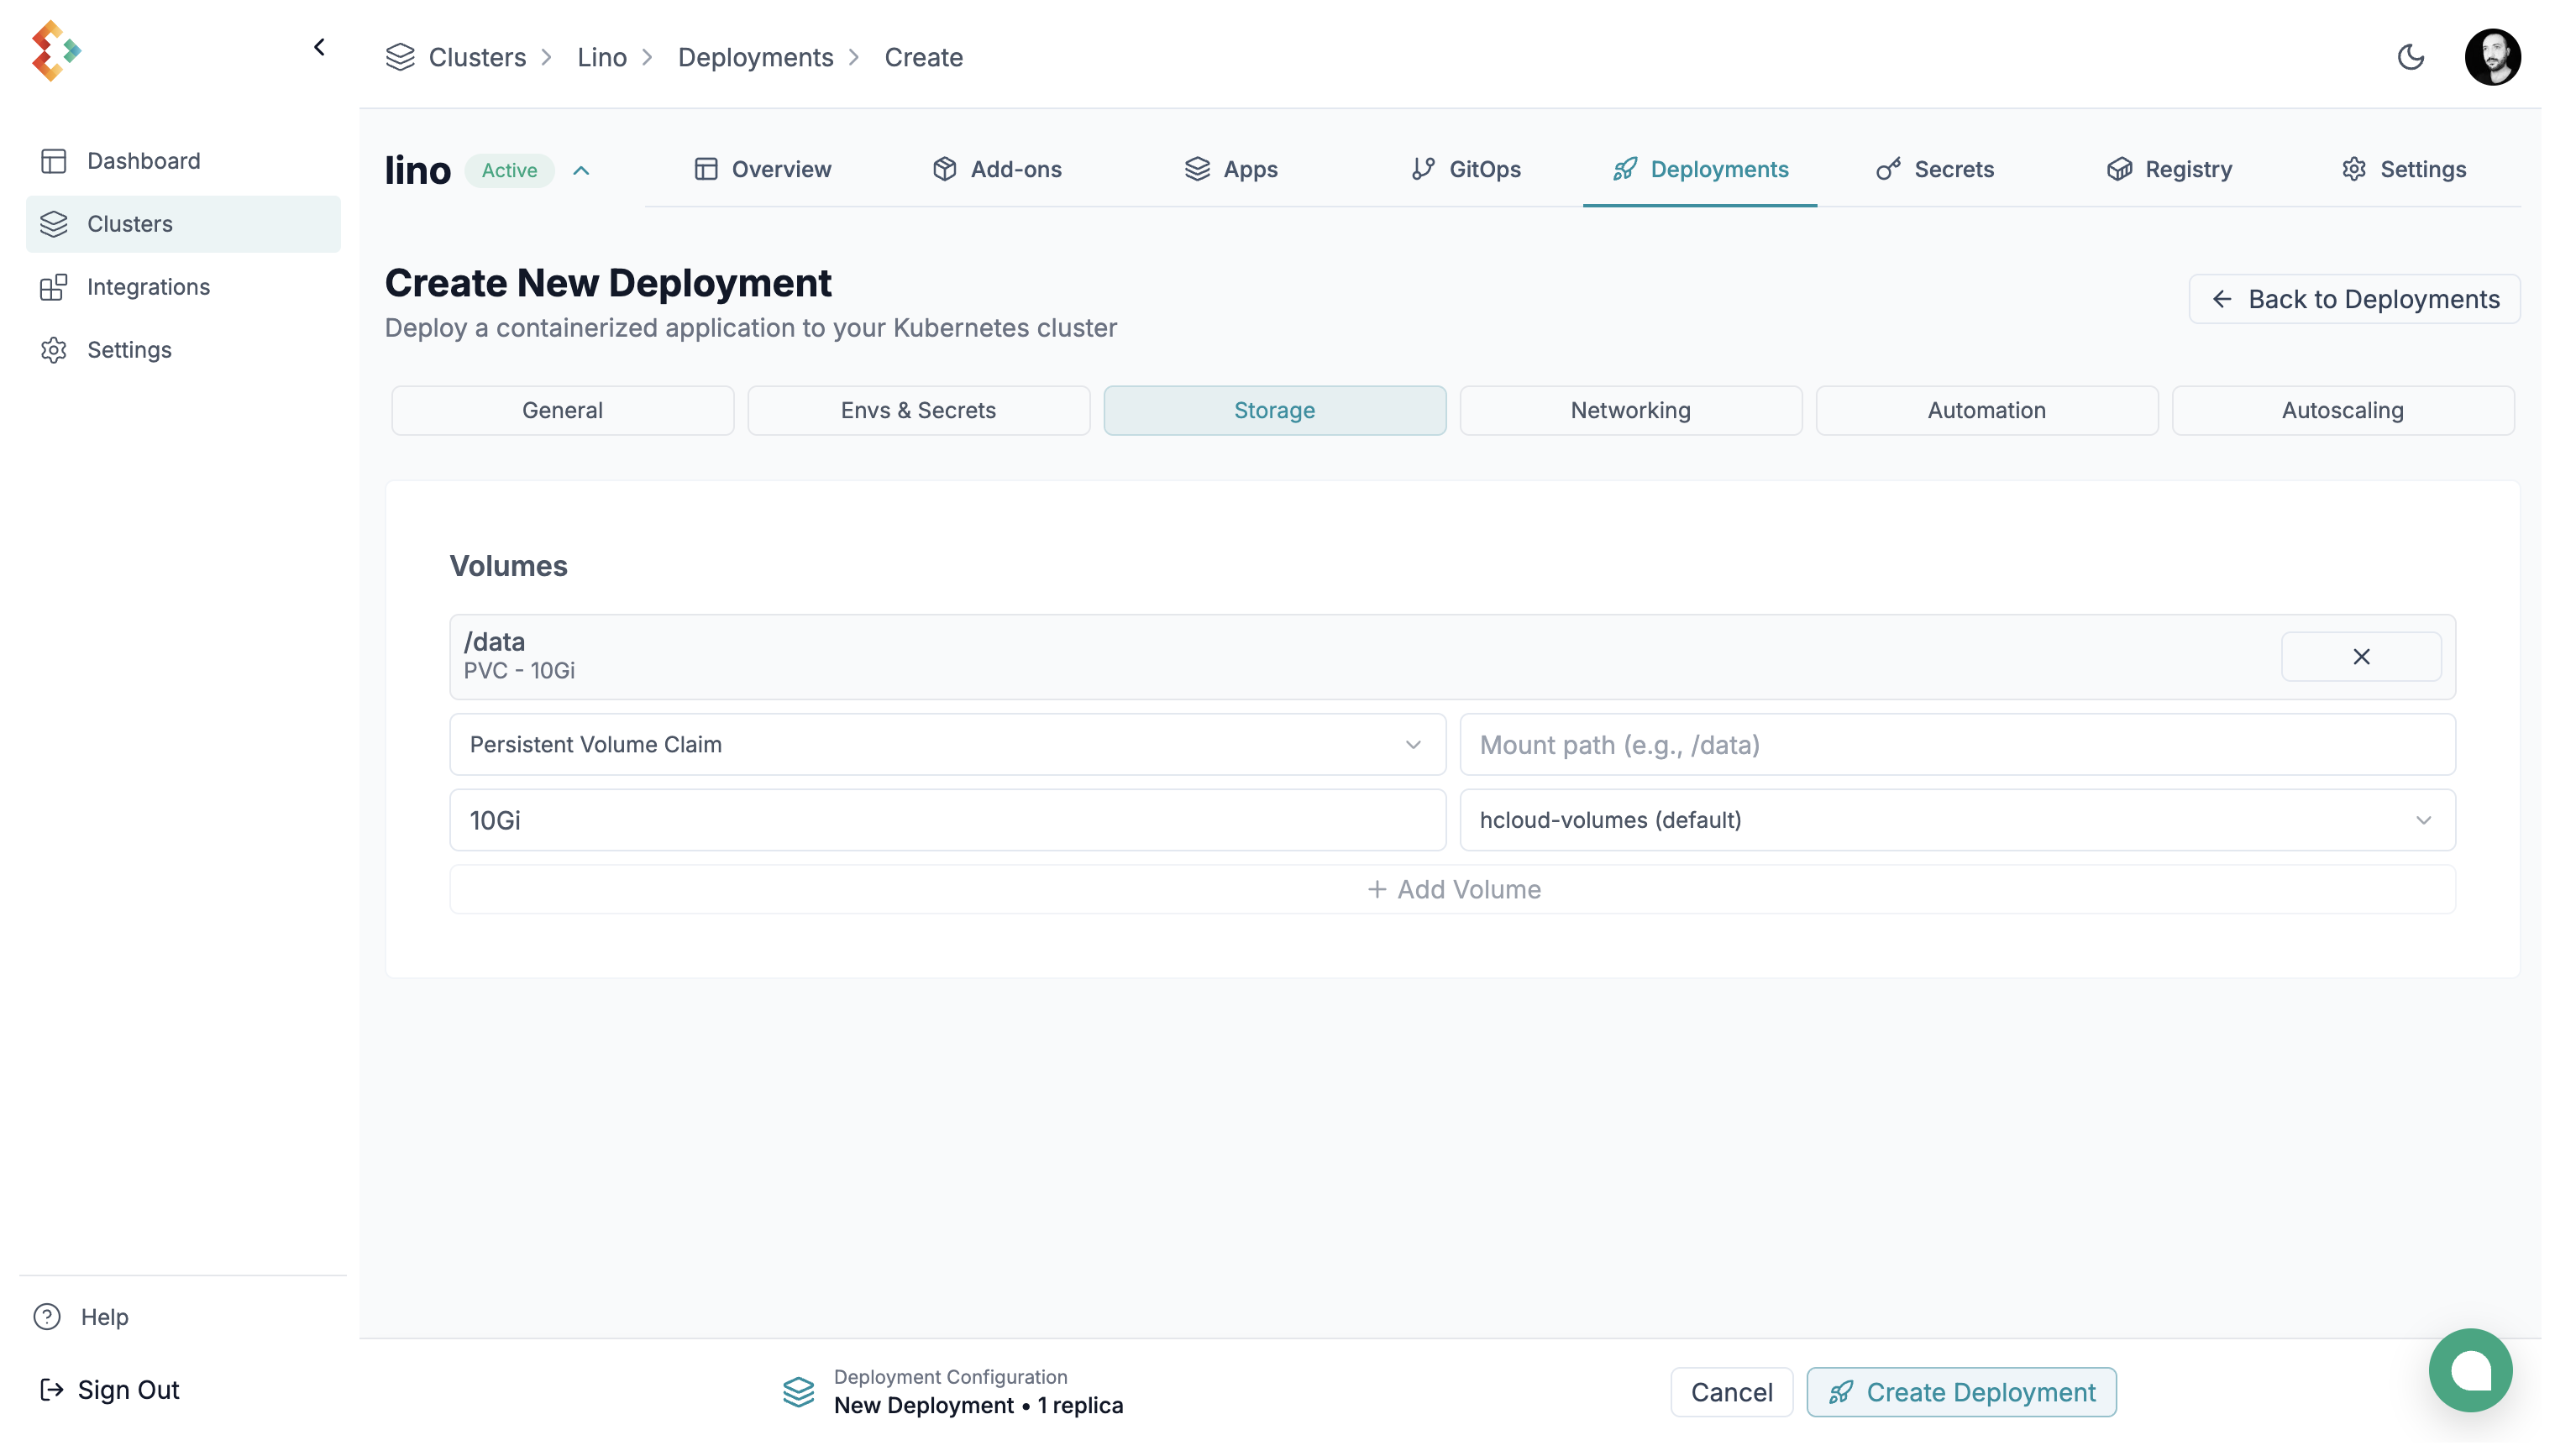Remove the /data volume with X
The height and width of the screenshot is (1456, 2555).
point(2361,657)
